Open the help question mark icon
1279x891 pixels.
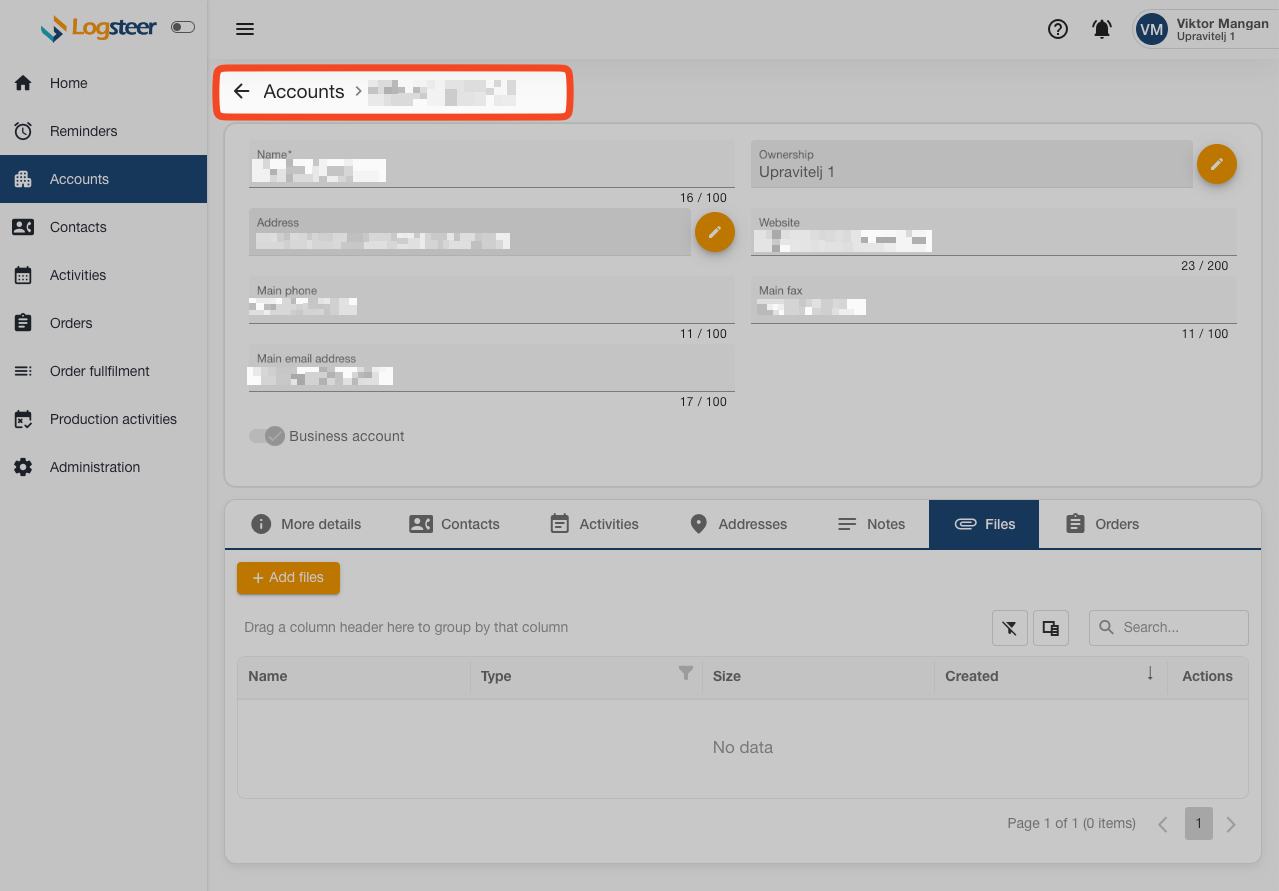[1057, 29]
